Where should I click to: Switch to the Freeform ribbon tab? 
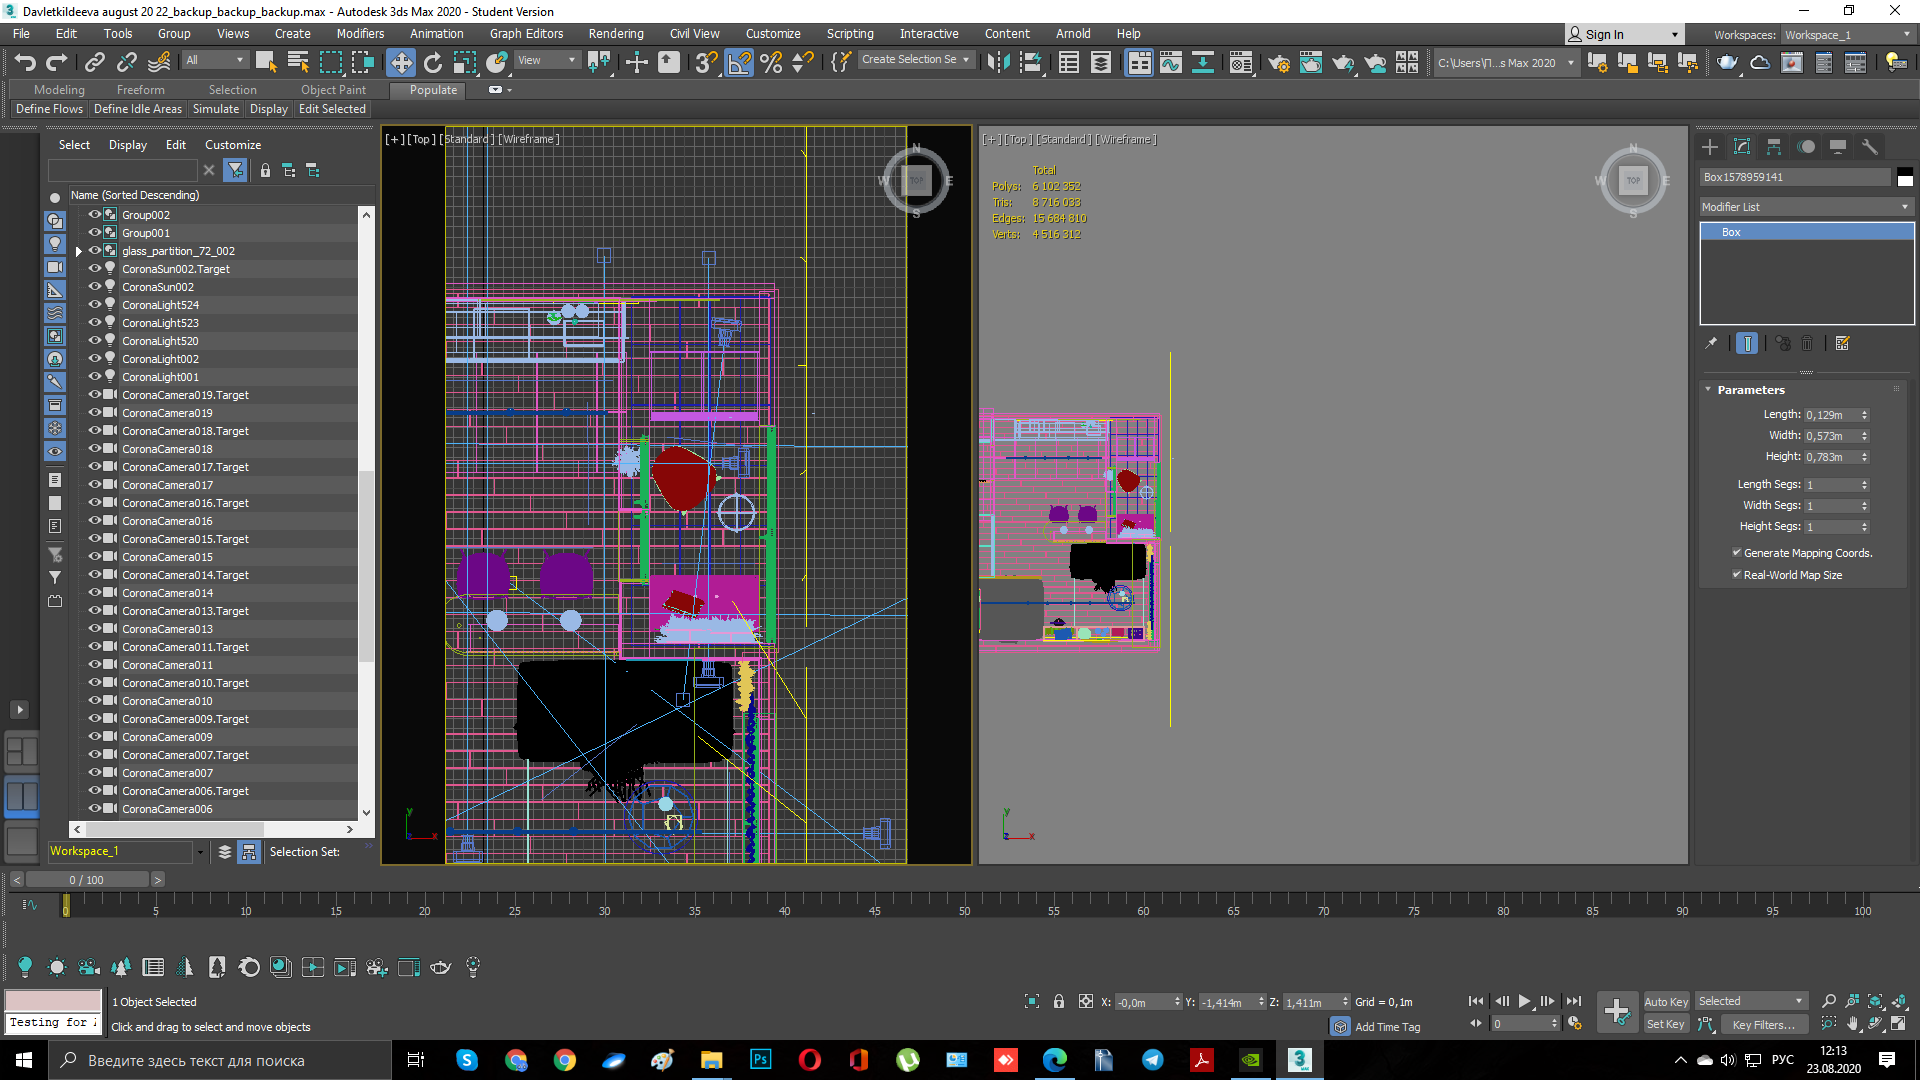pos(140,90)
